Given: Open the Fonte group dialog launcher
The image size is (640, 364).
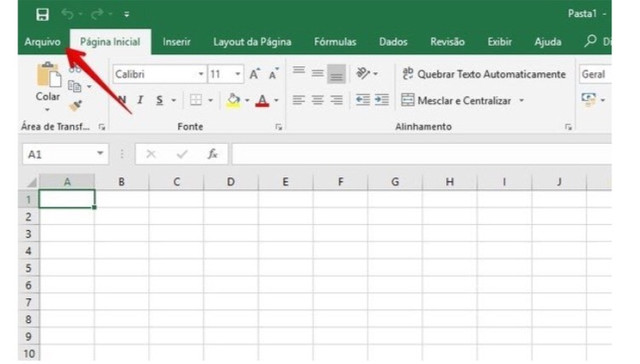Looking at the screenshot, I should 278,127.
